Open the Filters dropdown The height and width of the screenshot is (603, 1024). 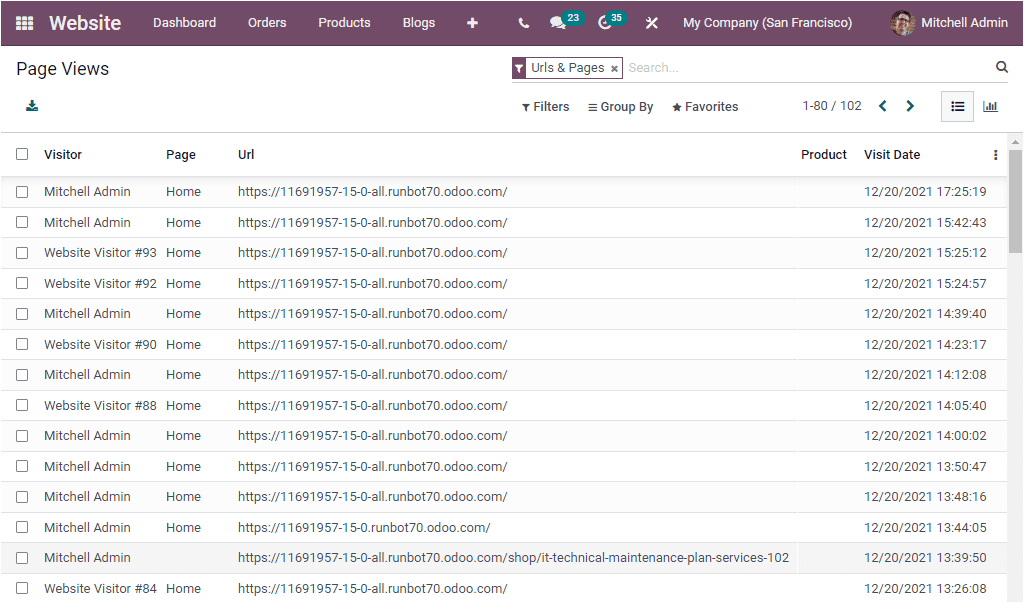click(x=544, y=106)
